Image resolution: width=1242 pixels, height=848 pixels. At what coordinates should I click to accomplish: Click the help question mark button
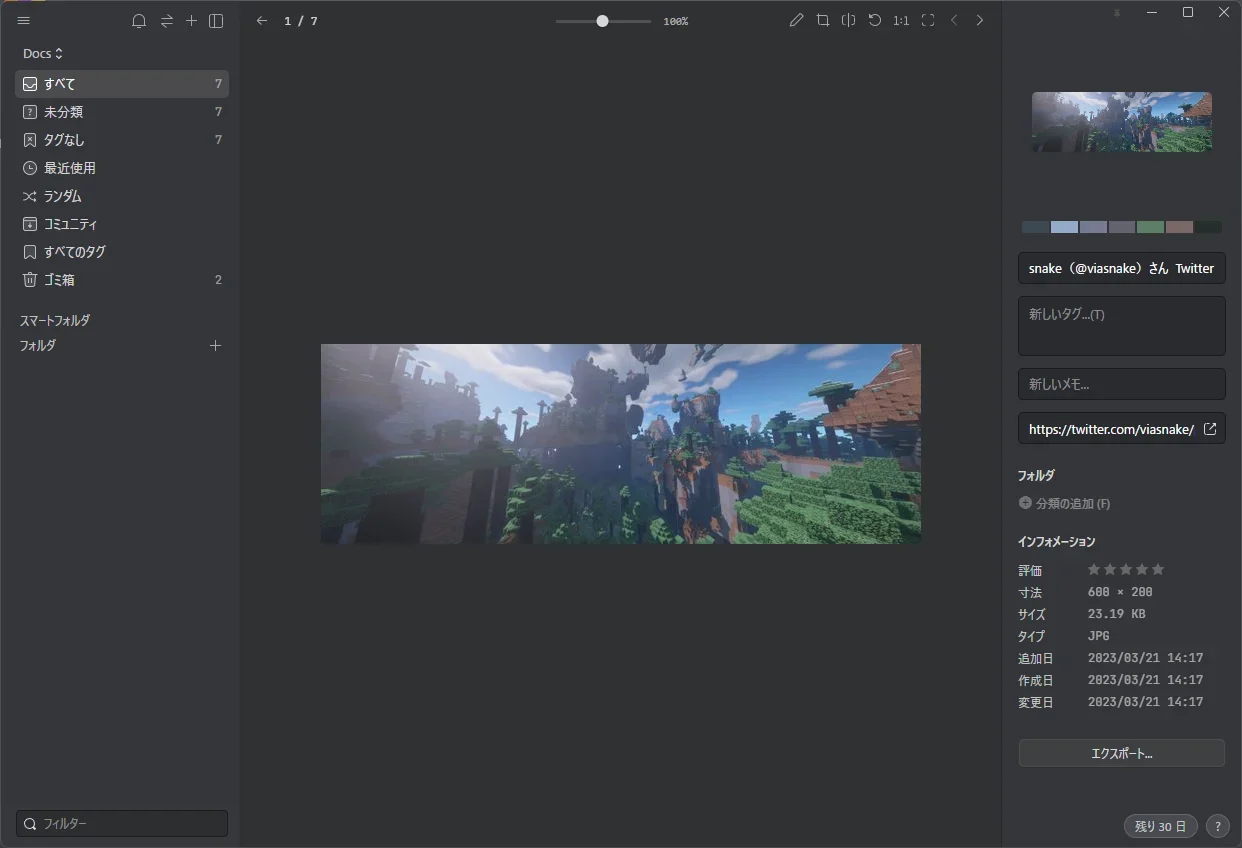point(1217,826)
